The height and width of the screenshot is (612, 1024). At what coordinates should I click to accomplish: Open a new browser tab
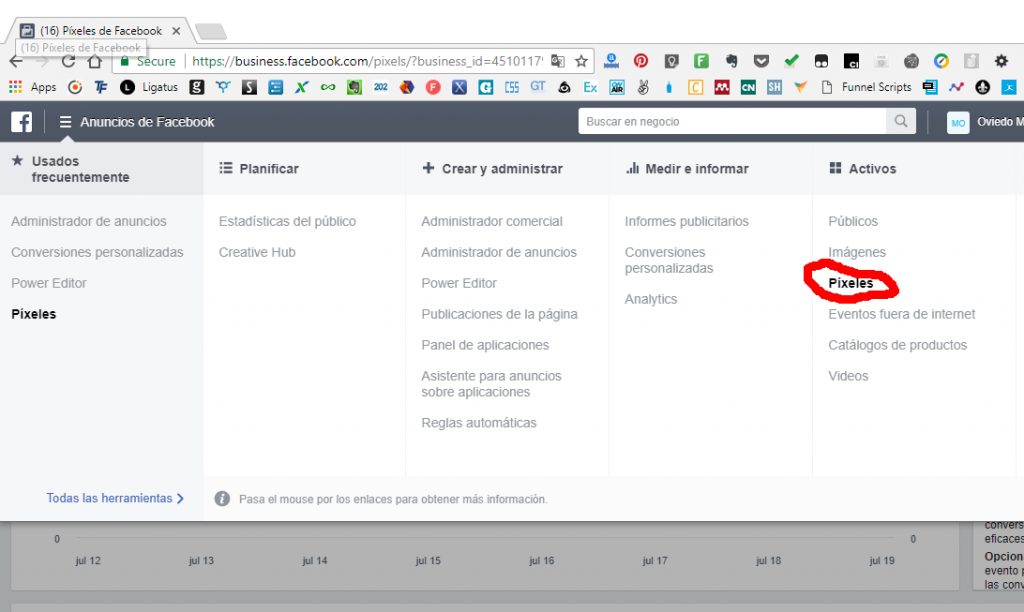(210, 31)
